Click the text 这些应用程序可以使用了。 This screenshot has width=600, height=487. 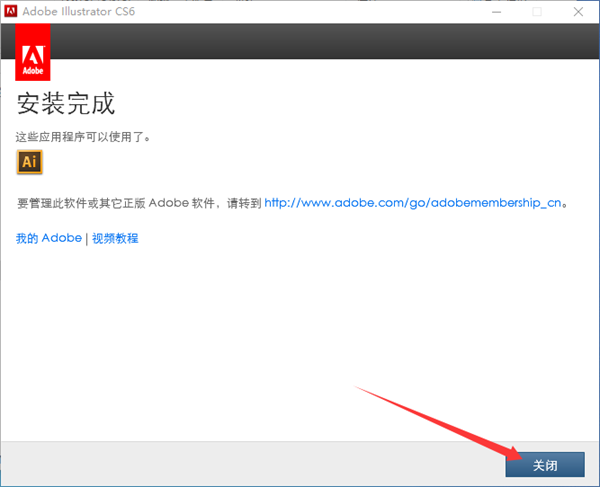click(x=83, y=137)
